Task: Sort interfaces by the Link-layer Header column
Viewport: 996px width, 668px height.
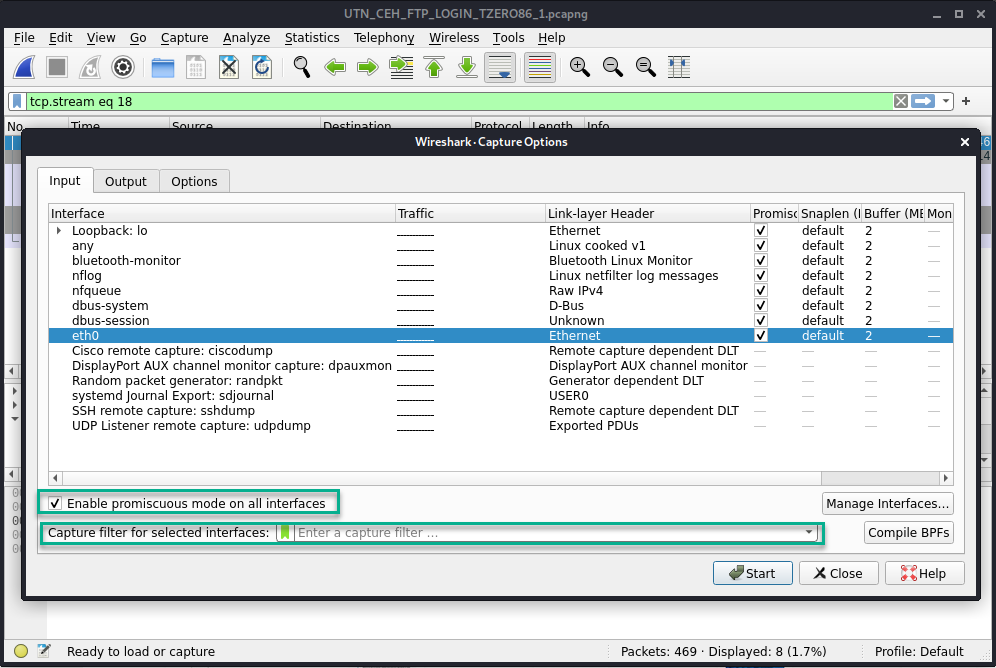Action: (x=647, y=213)
